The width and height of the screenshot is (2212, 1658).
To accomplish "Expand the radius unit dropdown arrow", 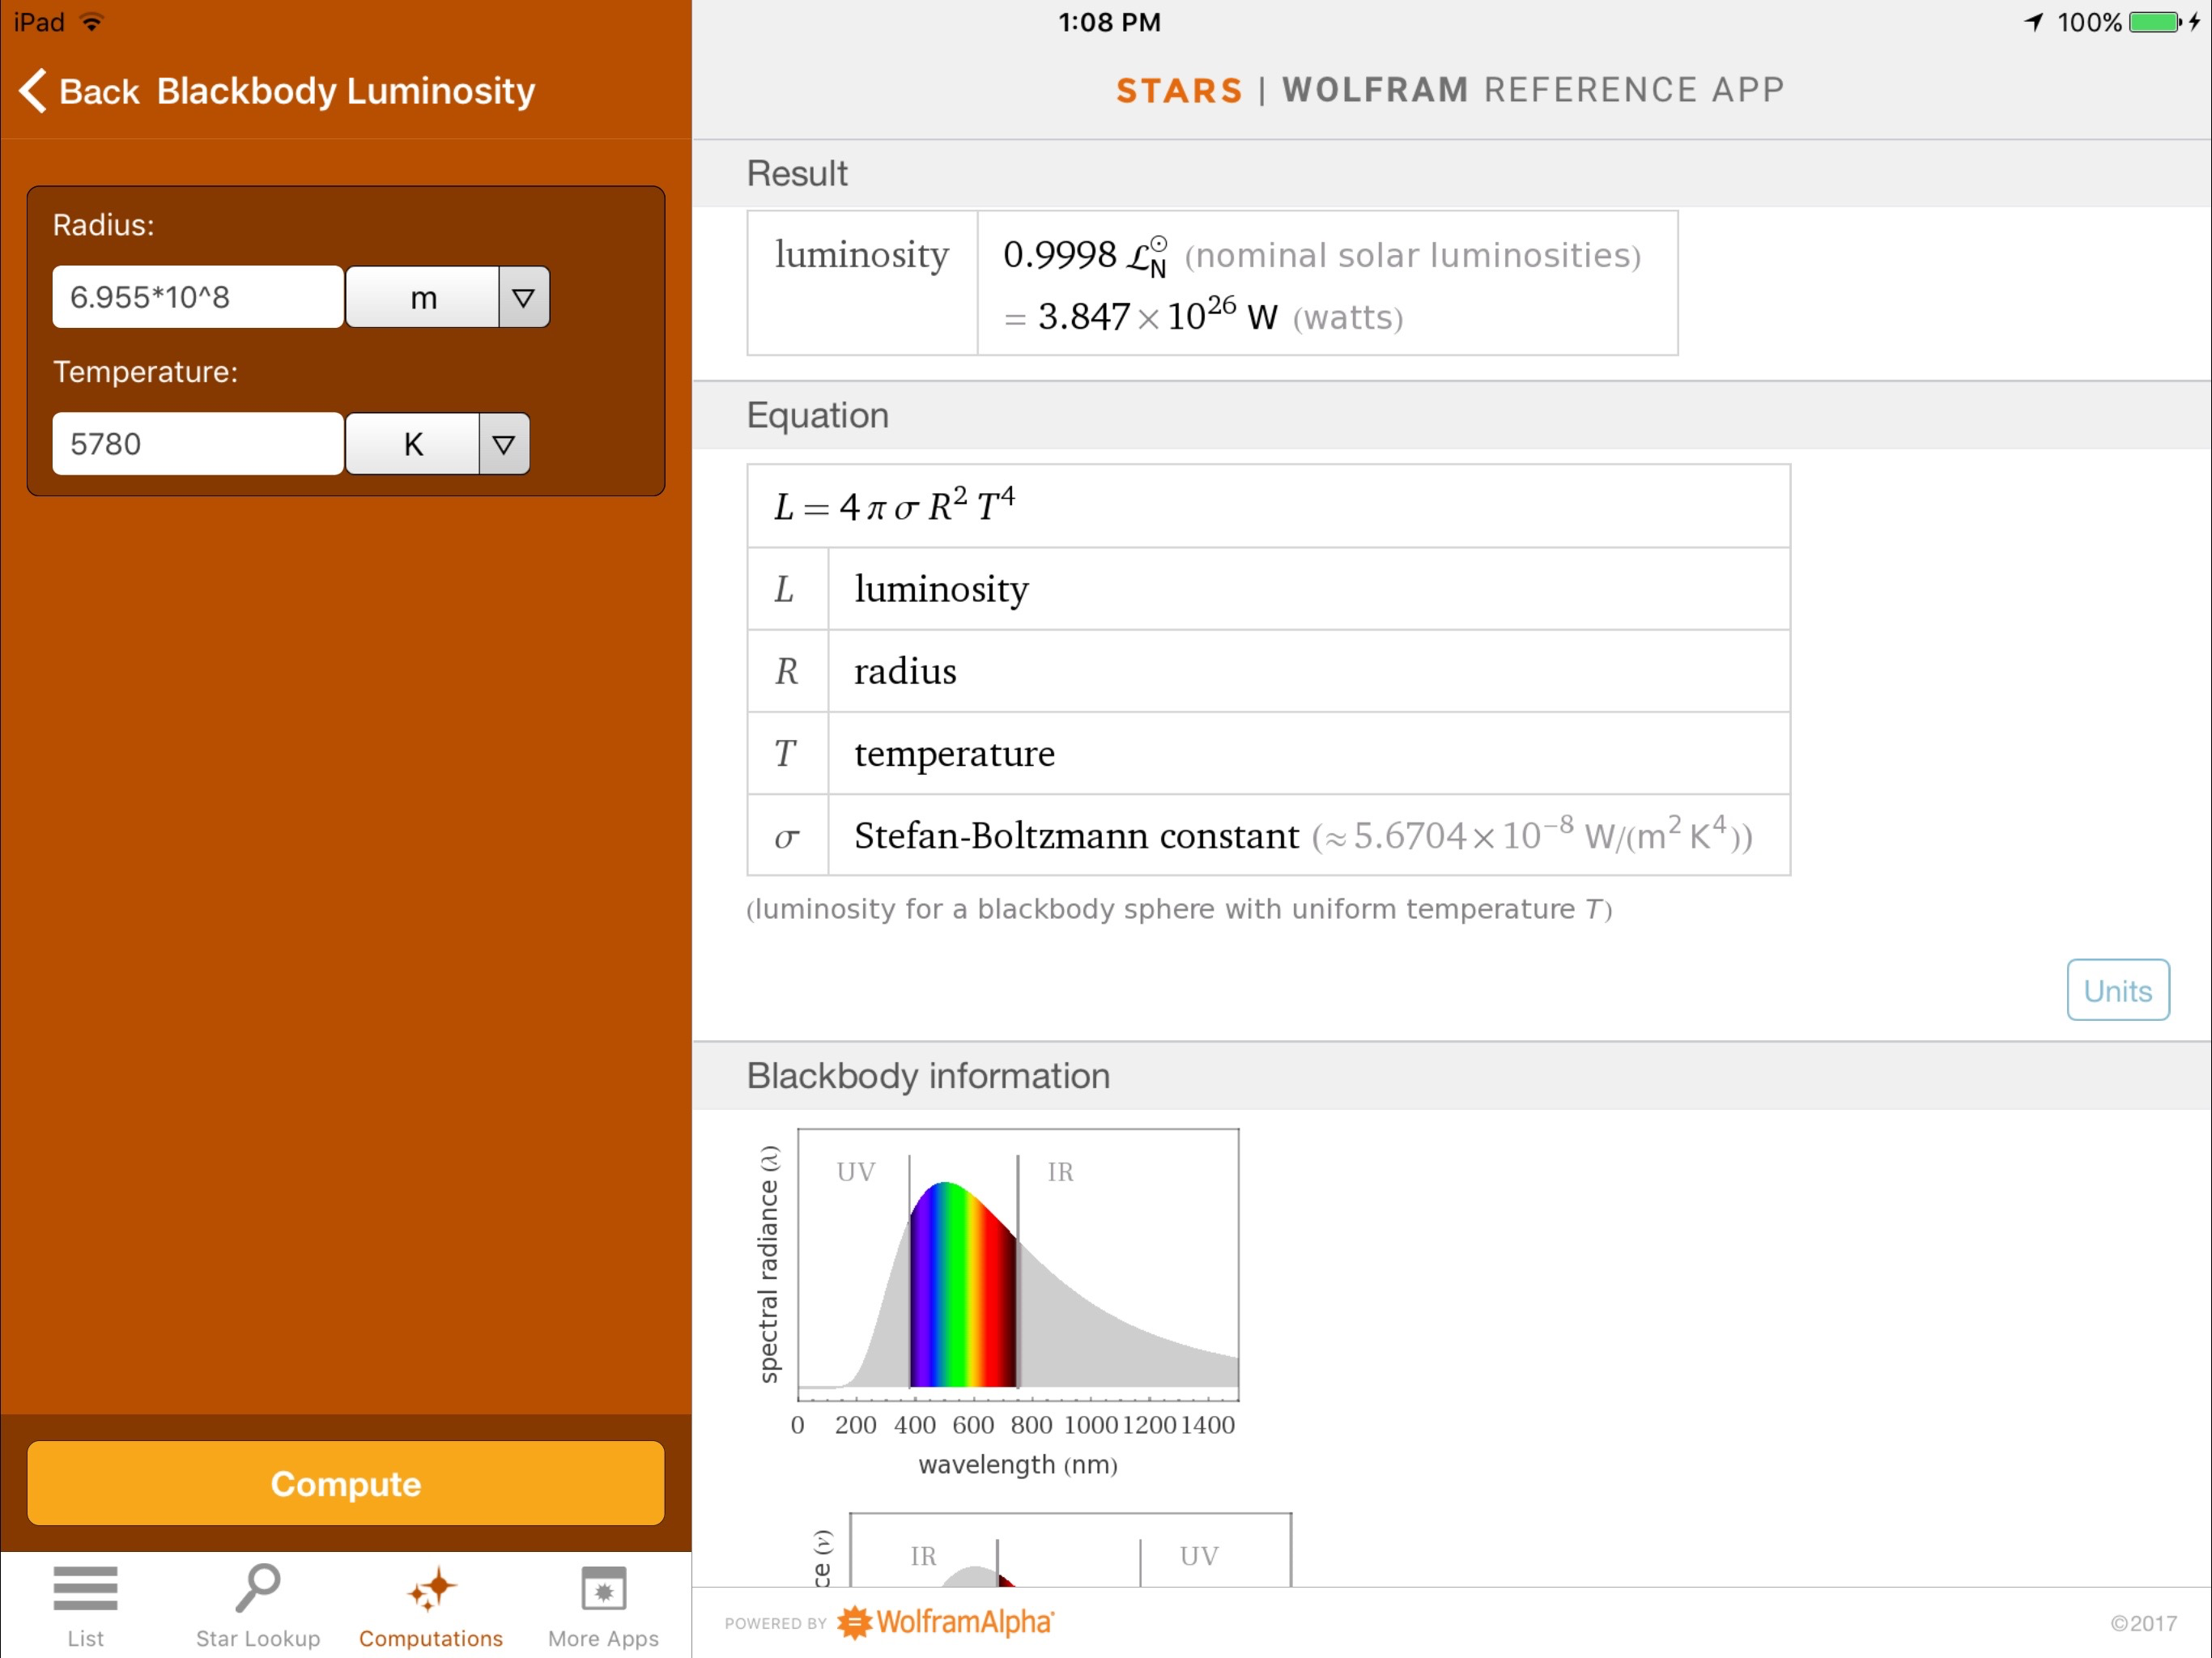I will click(523, 297).
